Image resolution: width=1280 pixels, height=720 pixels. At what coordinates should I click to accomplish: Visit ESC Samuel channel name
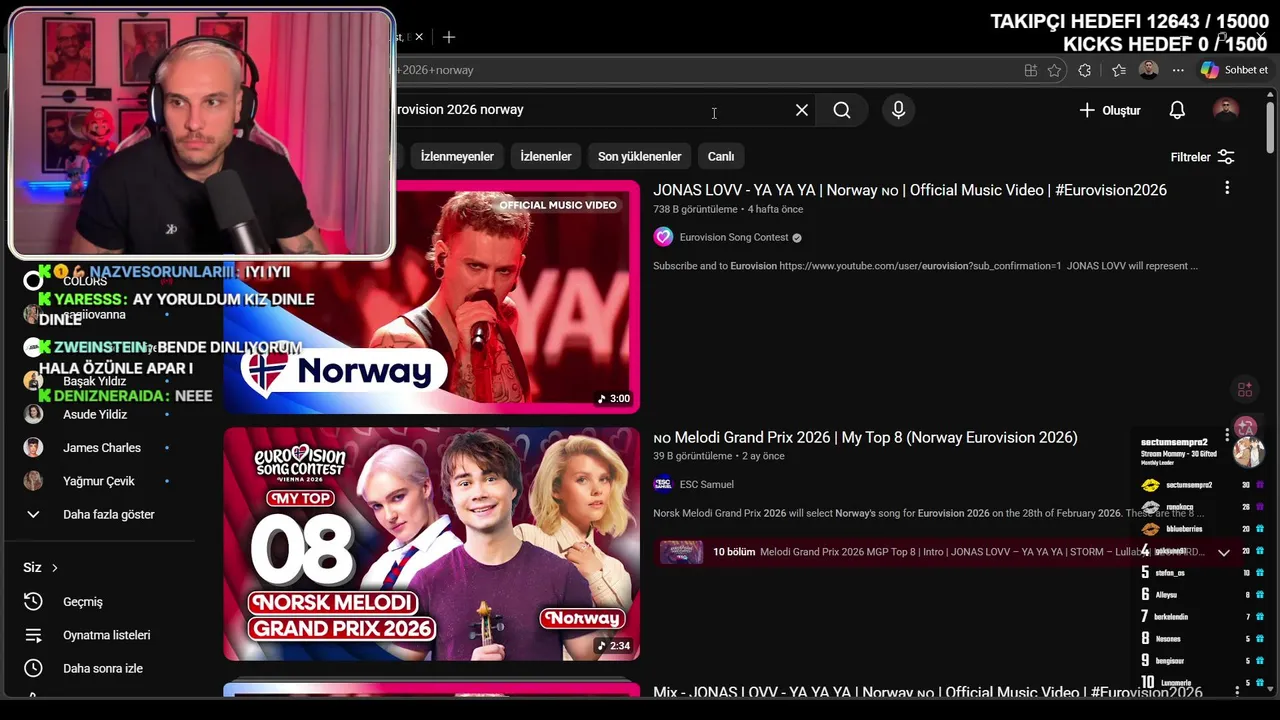click(x=706, y=484)
